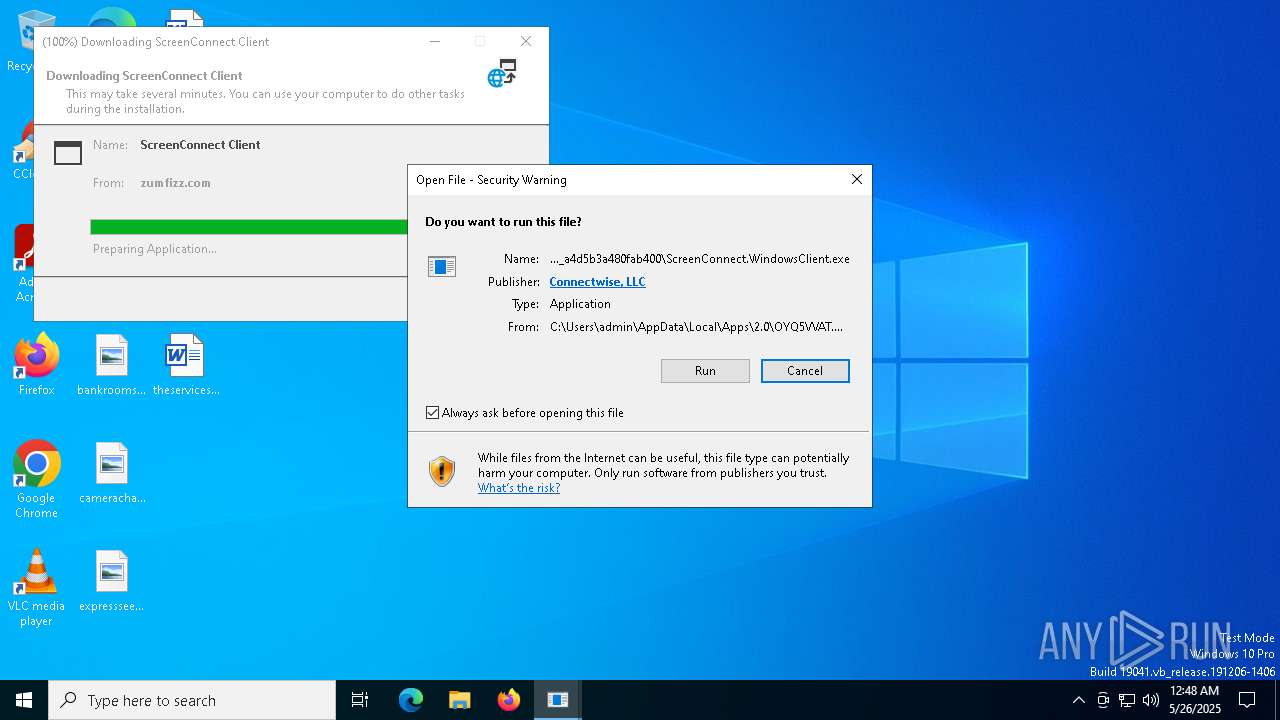Close the Downloading ScreenConnect Client window
Screen dimensions: 1280x720
pos(526,41)
